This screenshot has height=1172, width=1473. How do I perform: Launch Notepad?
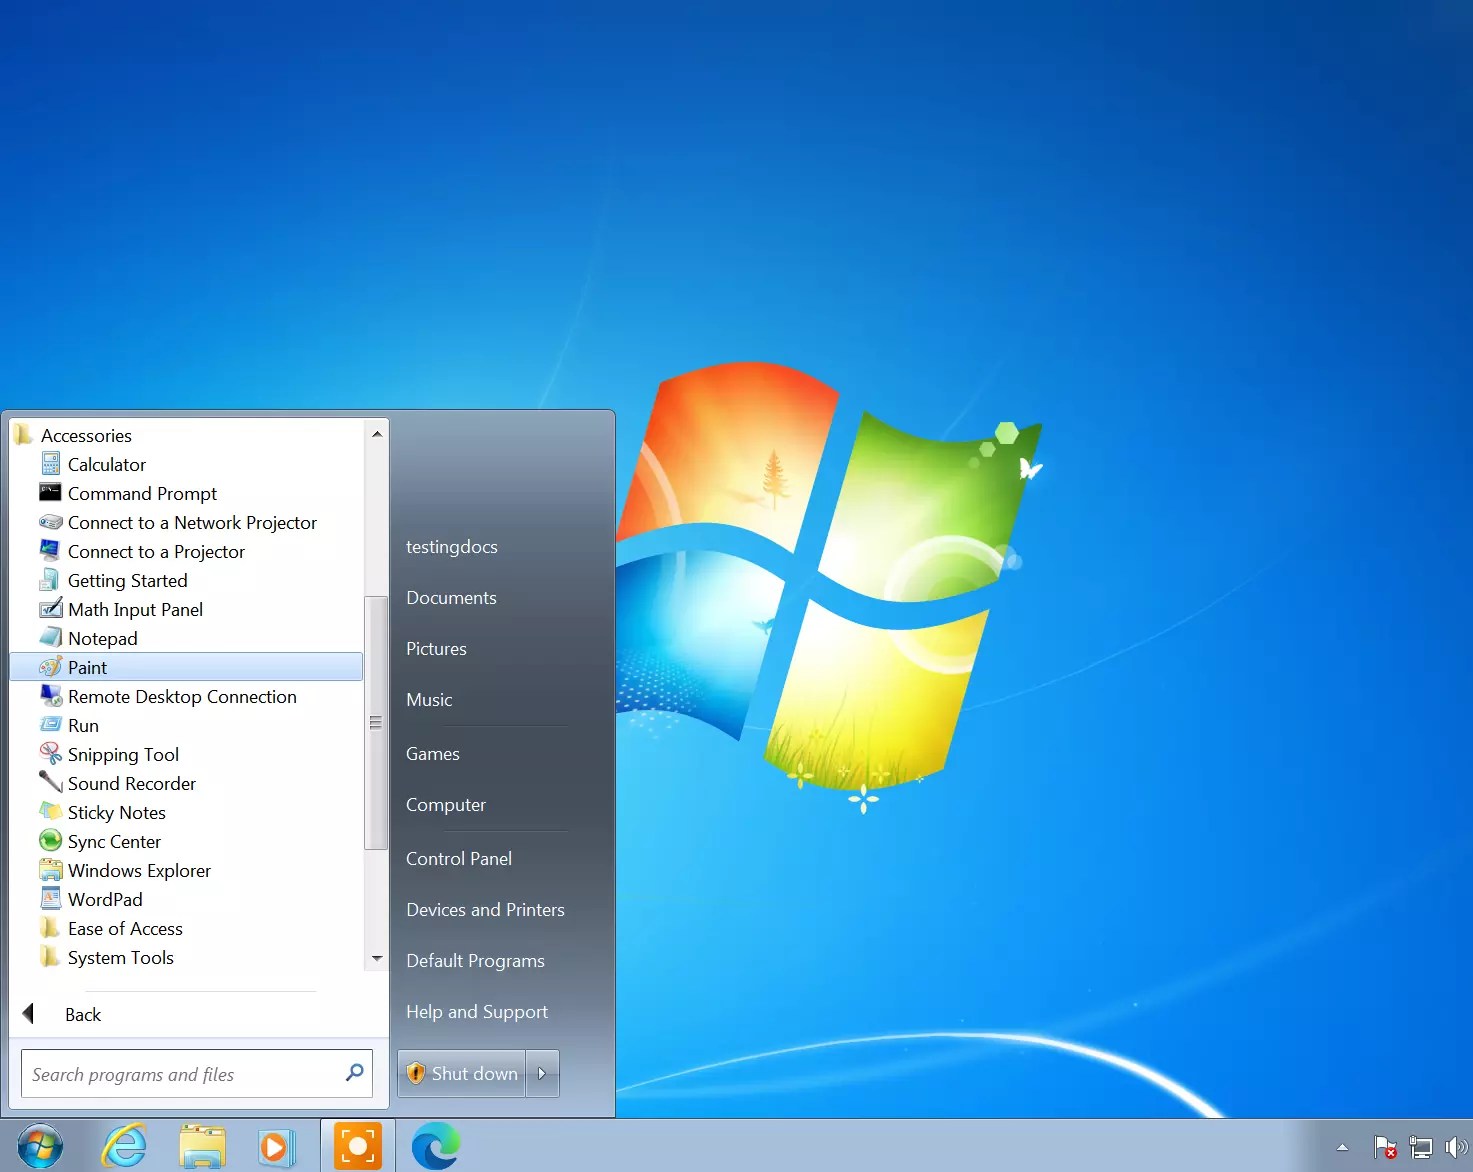pos(103,638)
